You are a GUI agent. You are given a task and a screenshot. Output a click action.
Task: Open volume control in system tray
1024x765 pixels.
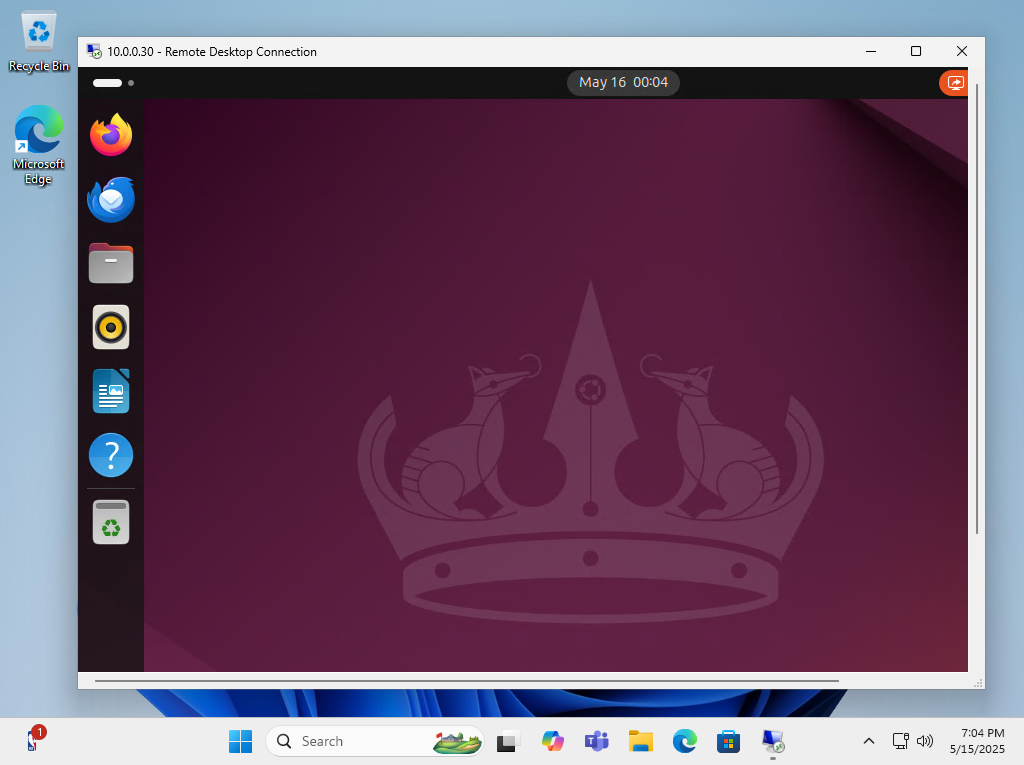point(925,741)
